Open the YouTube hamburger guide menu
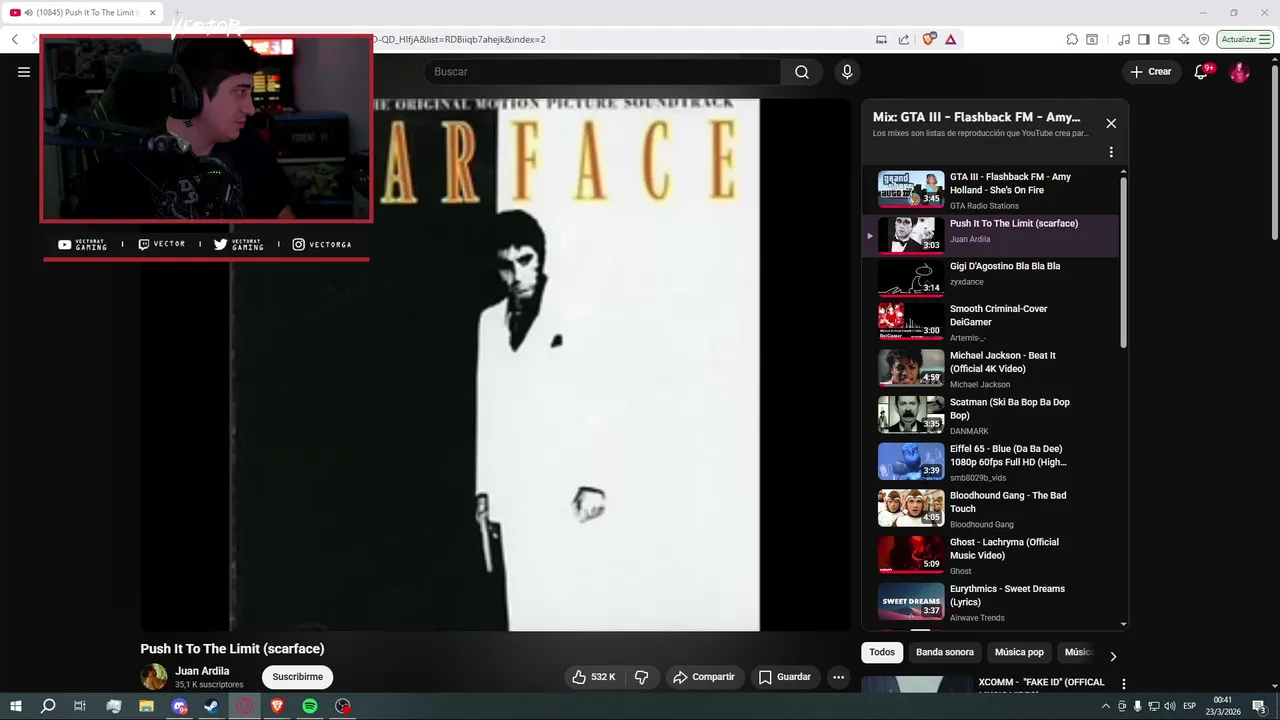 point(24,72)
